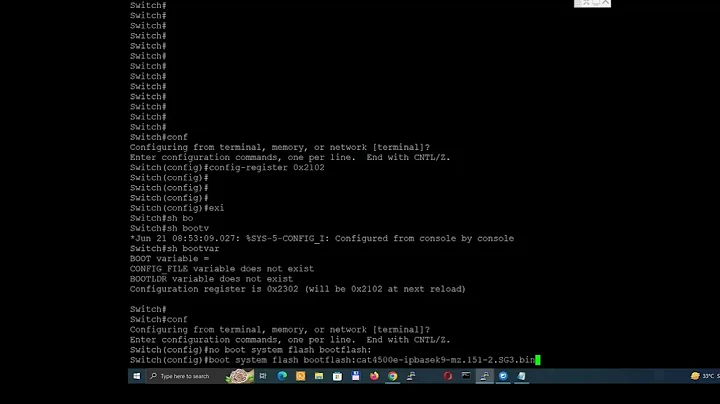Screen dimensions: 720x404
Task: Open the floppy-disk app in the taskbar
Action: 355,376
